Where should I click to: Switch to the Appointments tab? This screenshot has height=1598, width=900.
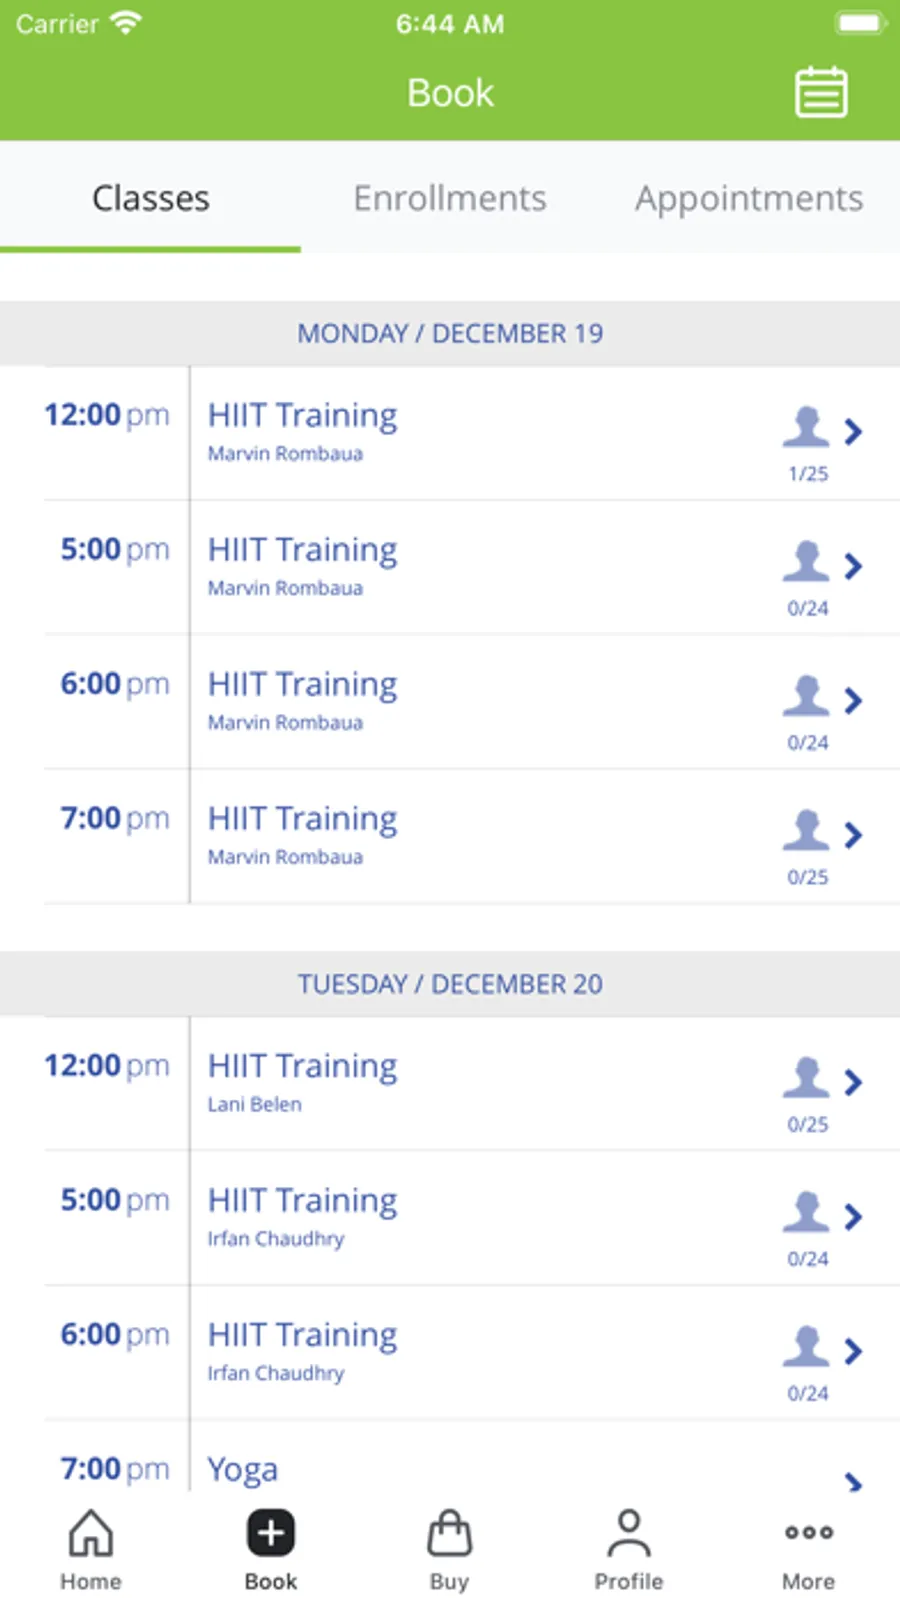tap(749, 198)
